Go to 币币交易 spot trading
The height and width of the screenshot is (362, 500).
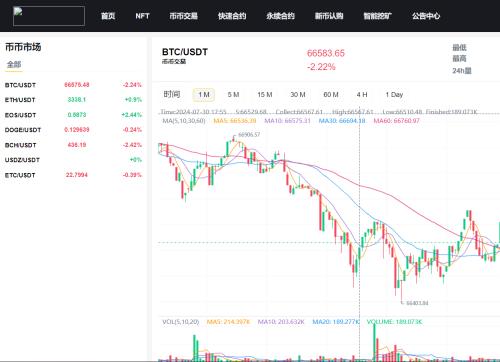(183, 16)
